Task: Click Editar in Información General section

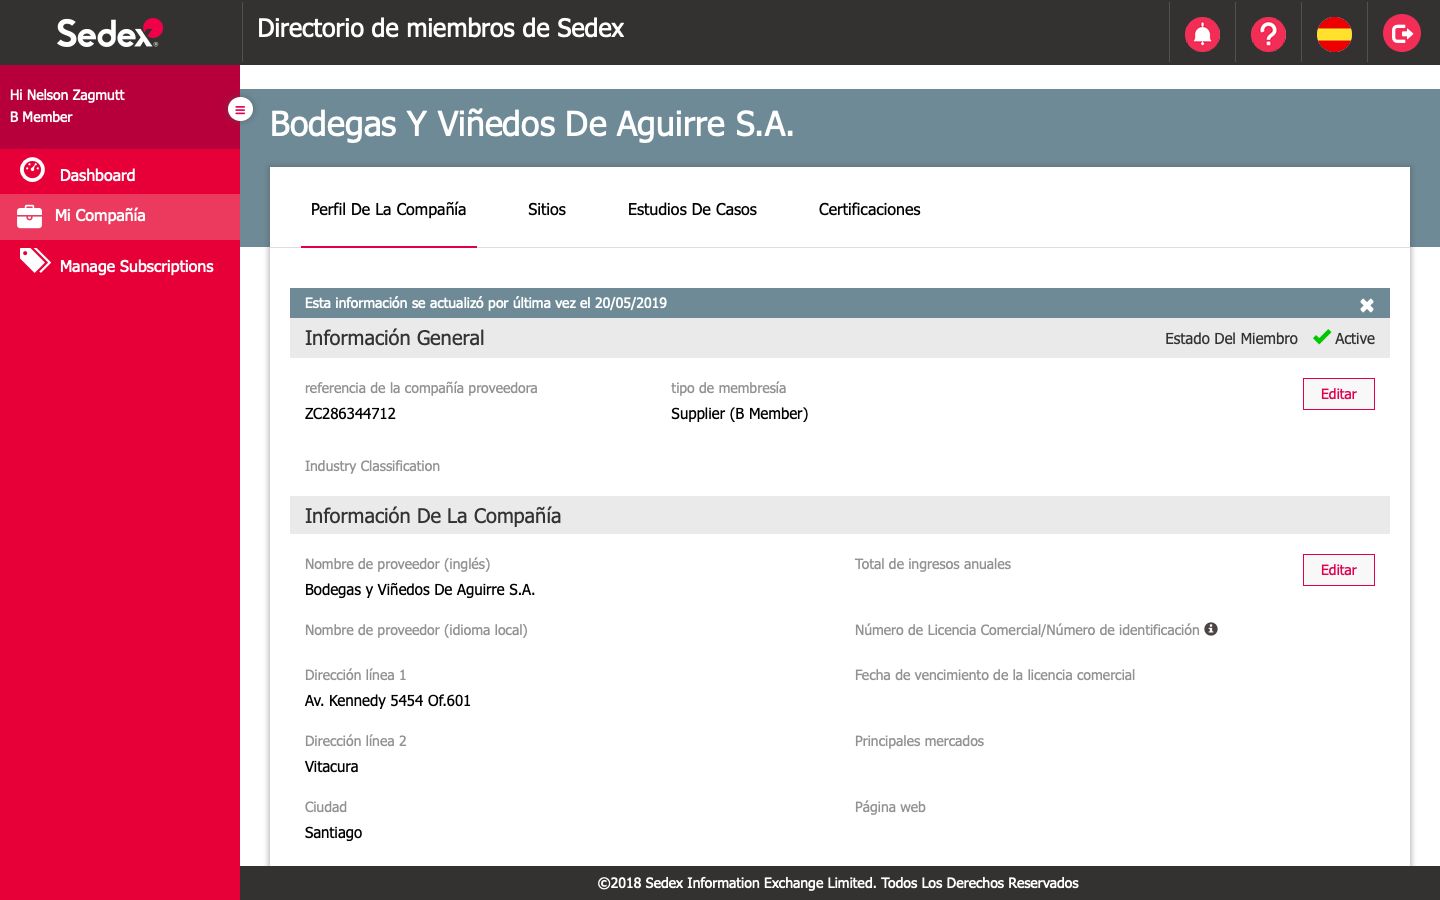Action: 1338,394
